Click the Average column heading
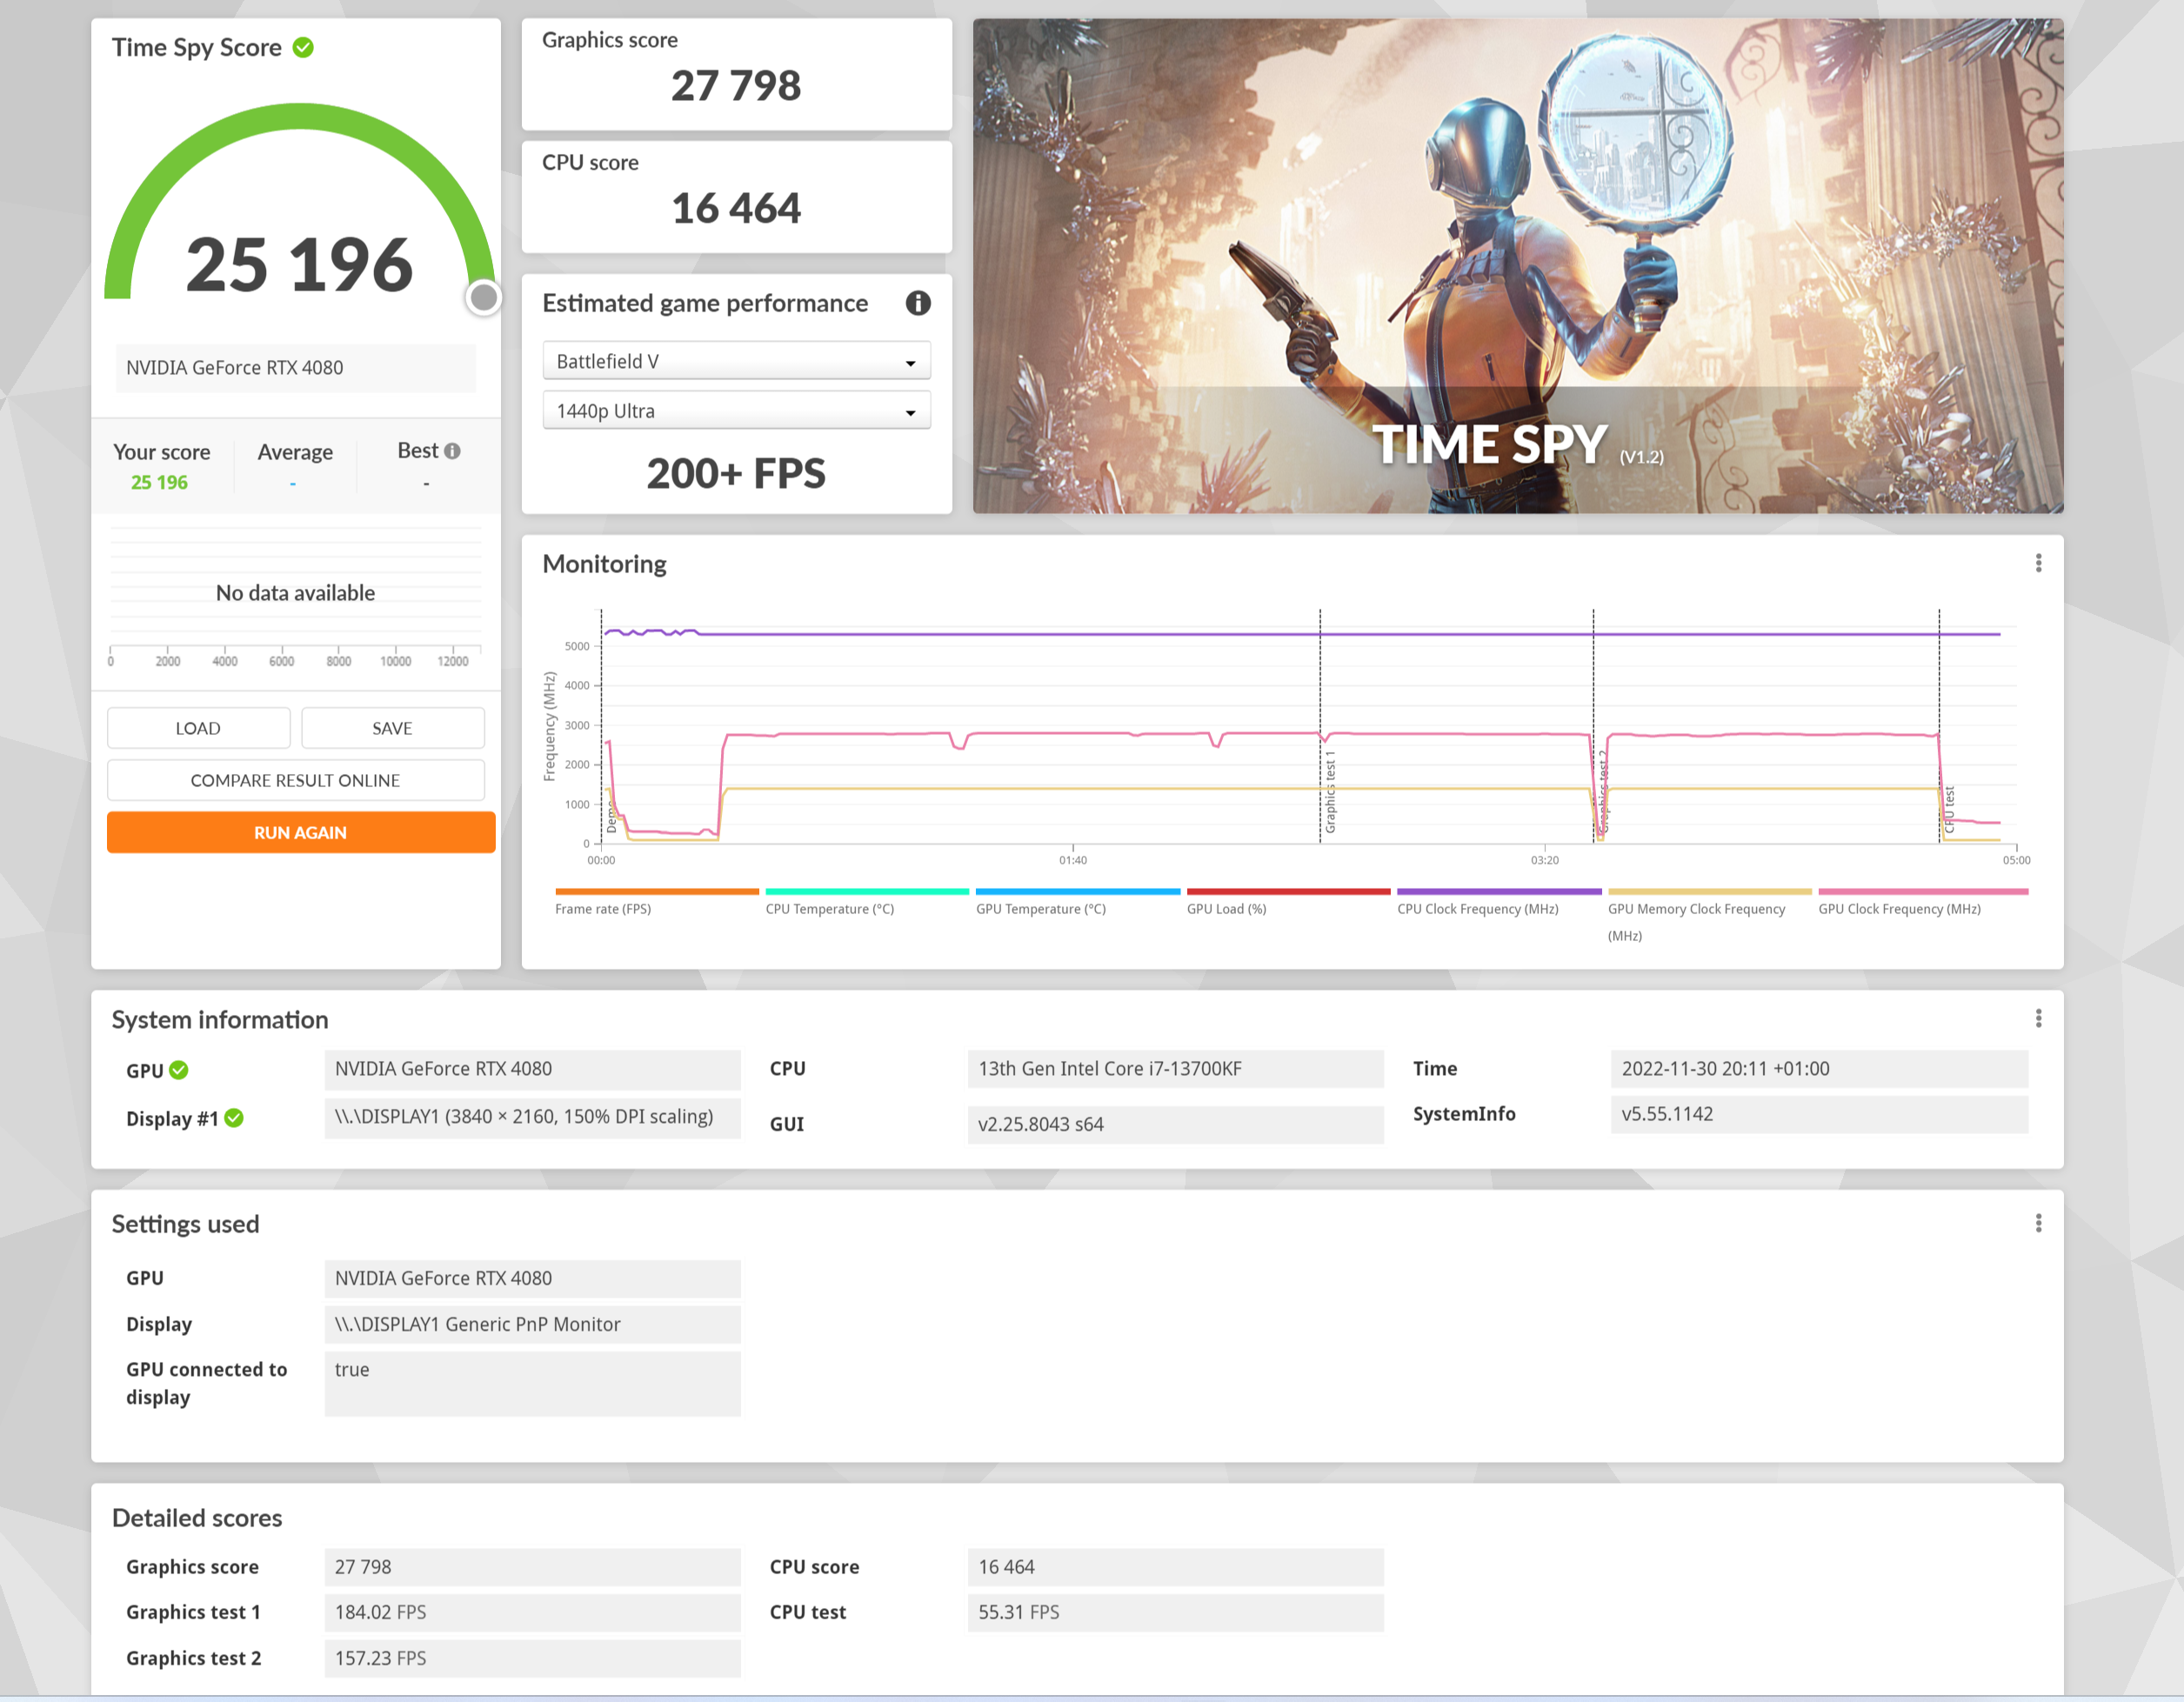Screen dimensions: 2184x1702 point(295,452)
